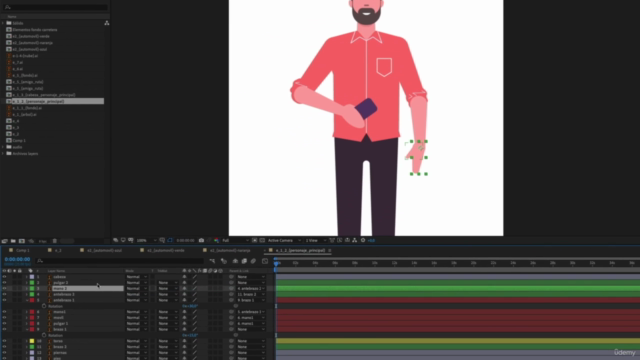This screenshot has height=360, width=640.
Task: Toggle the region of interest icon
Action: pyautogui.click(x=254, y=240)
